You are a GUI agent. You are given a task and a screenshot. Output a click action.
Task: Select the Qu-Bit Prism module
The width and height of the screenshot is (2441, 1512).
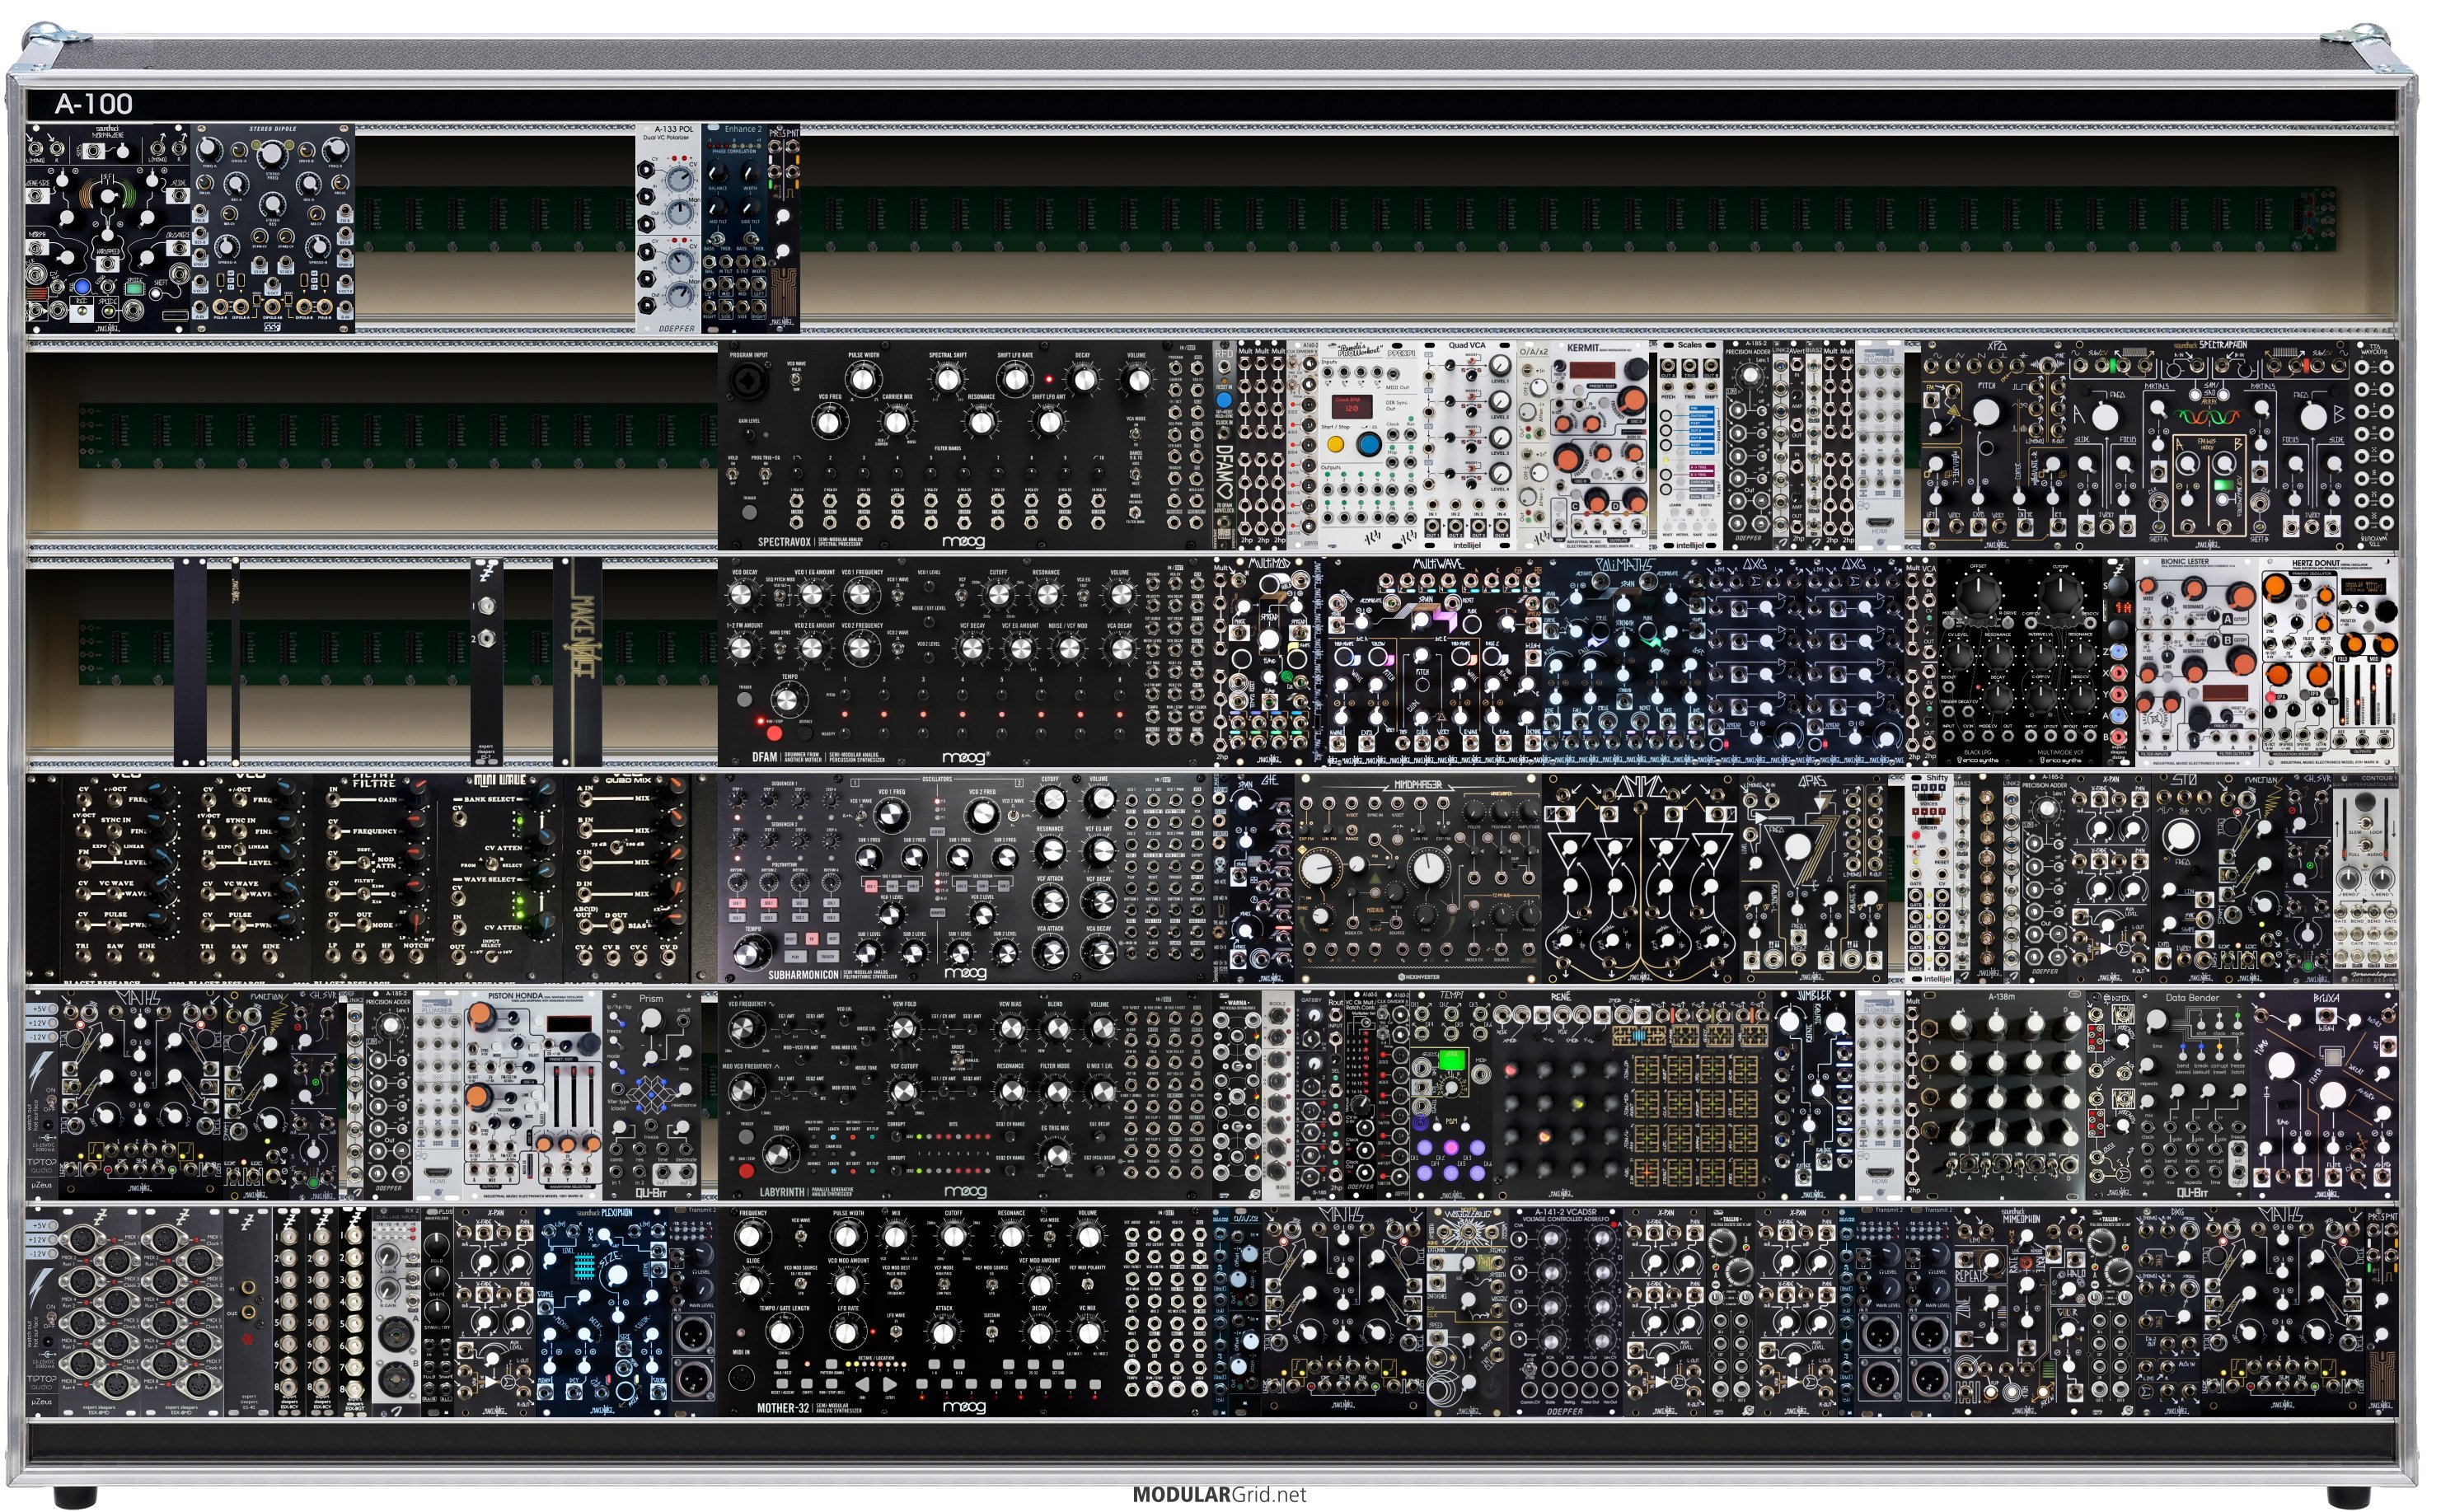(x=653, y=1095)
